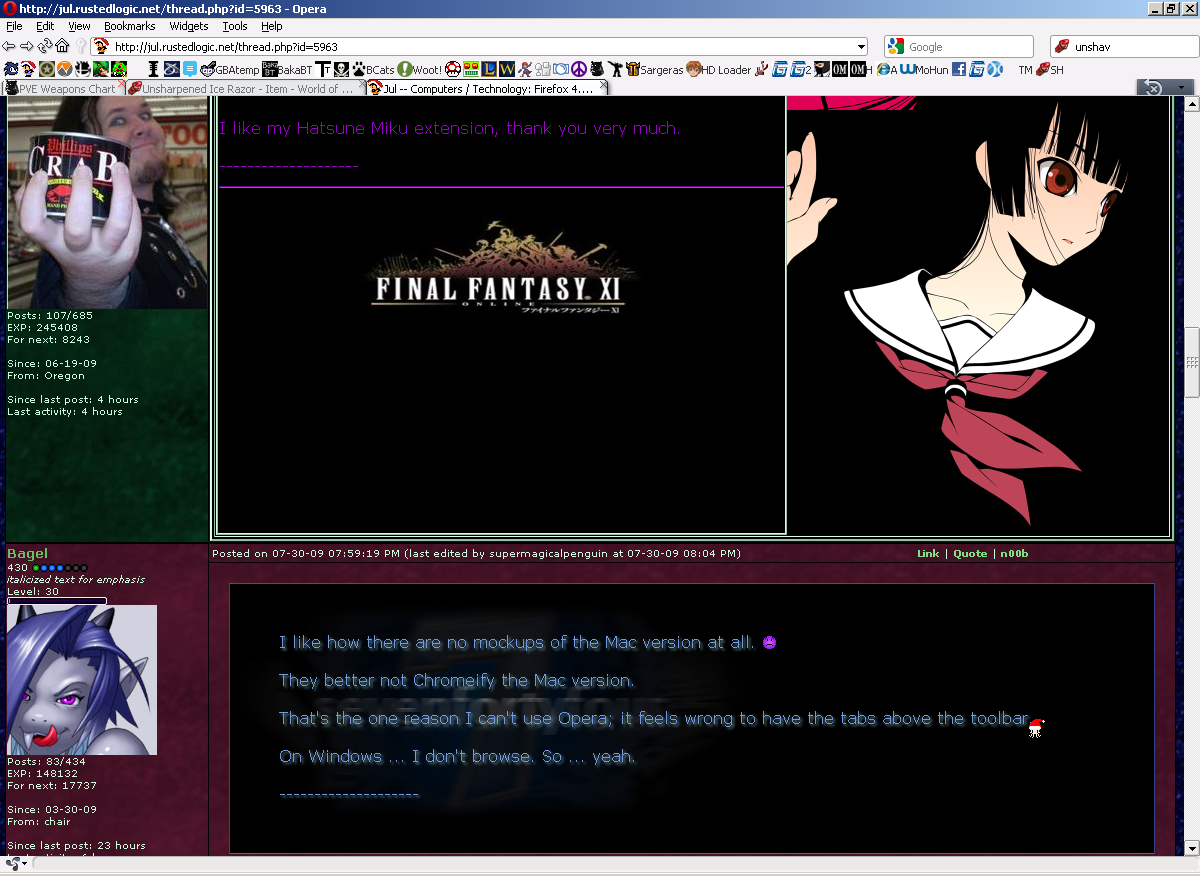
Task: Click the Home button in the navigation toolbar
Action: [62, 46]
